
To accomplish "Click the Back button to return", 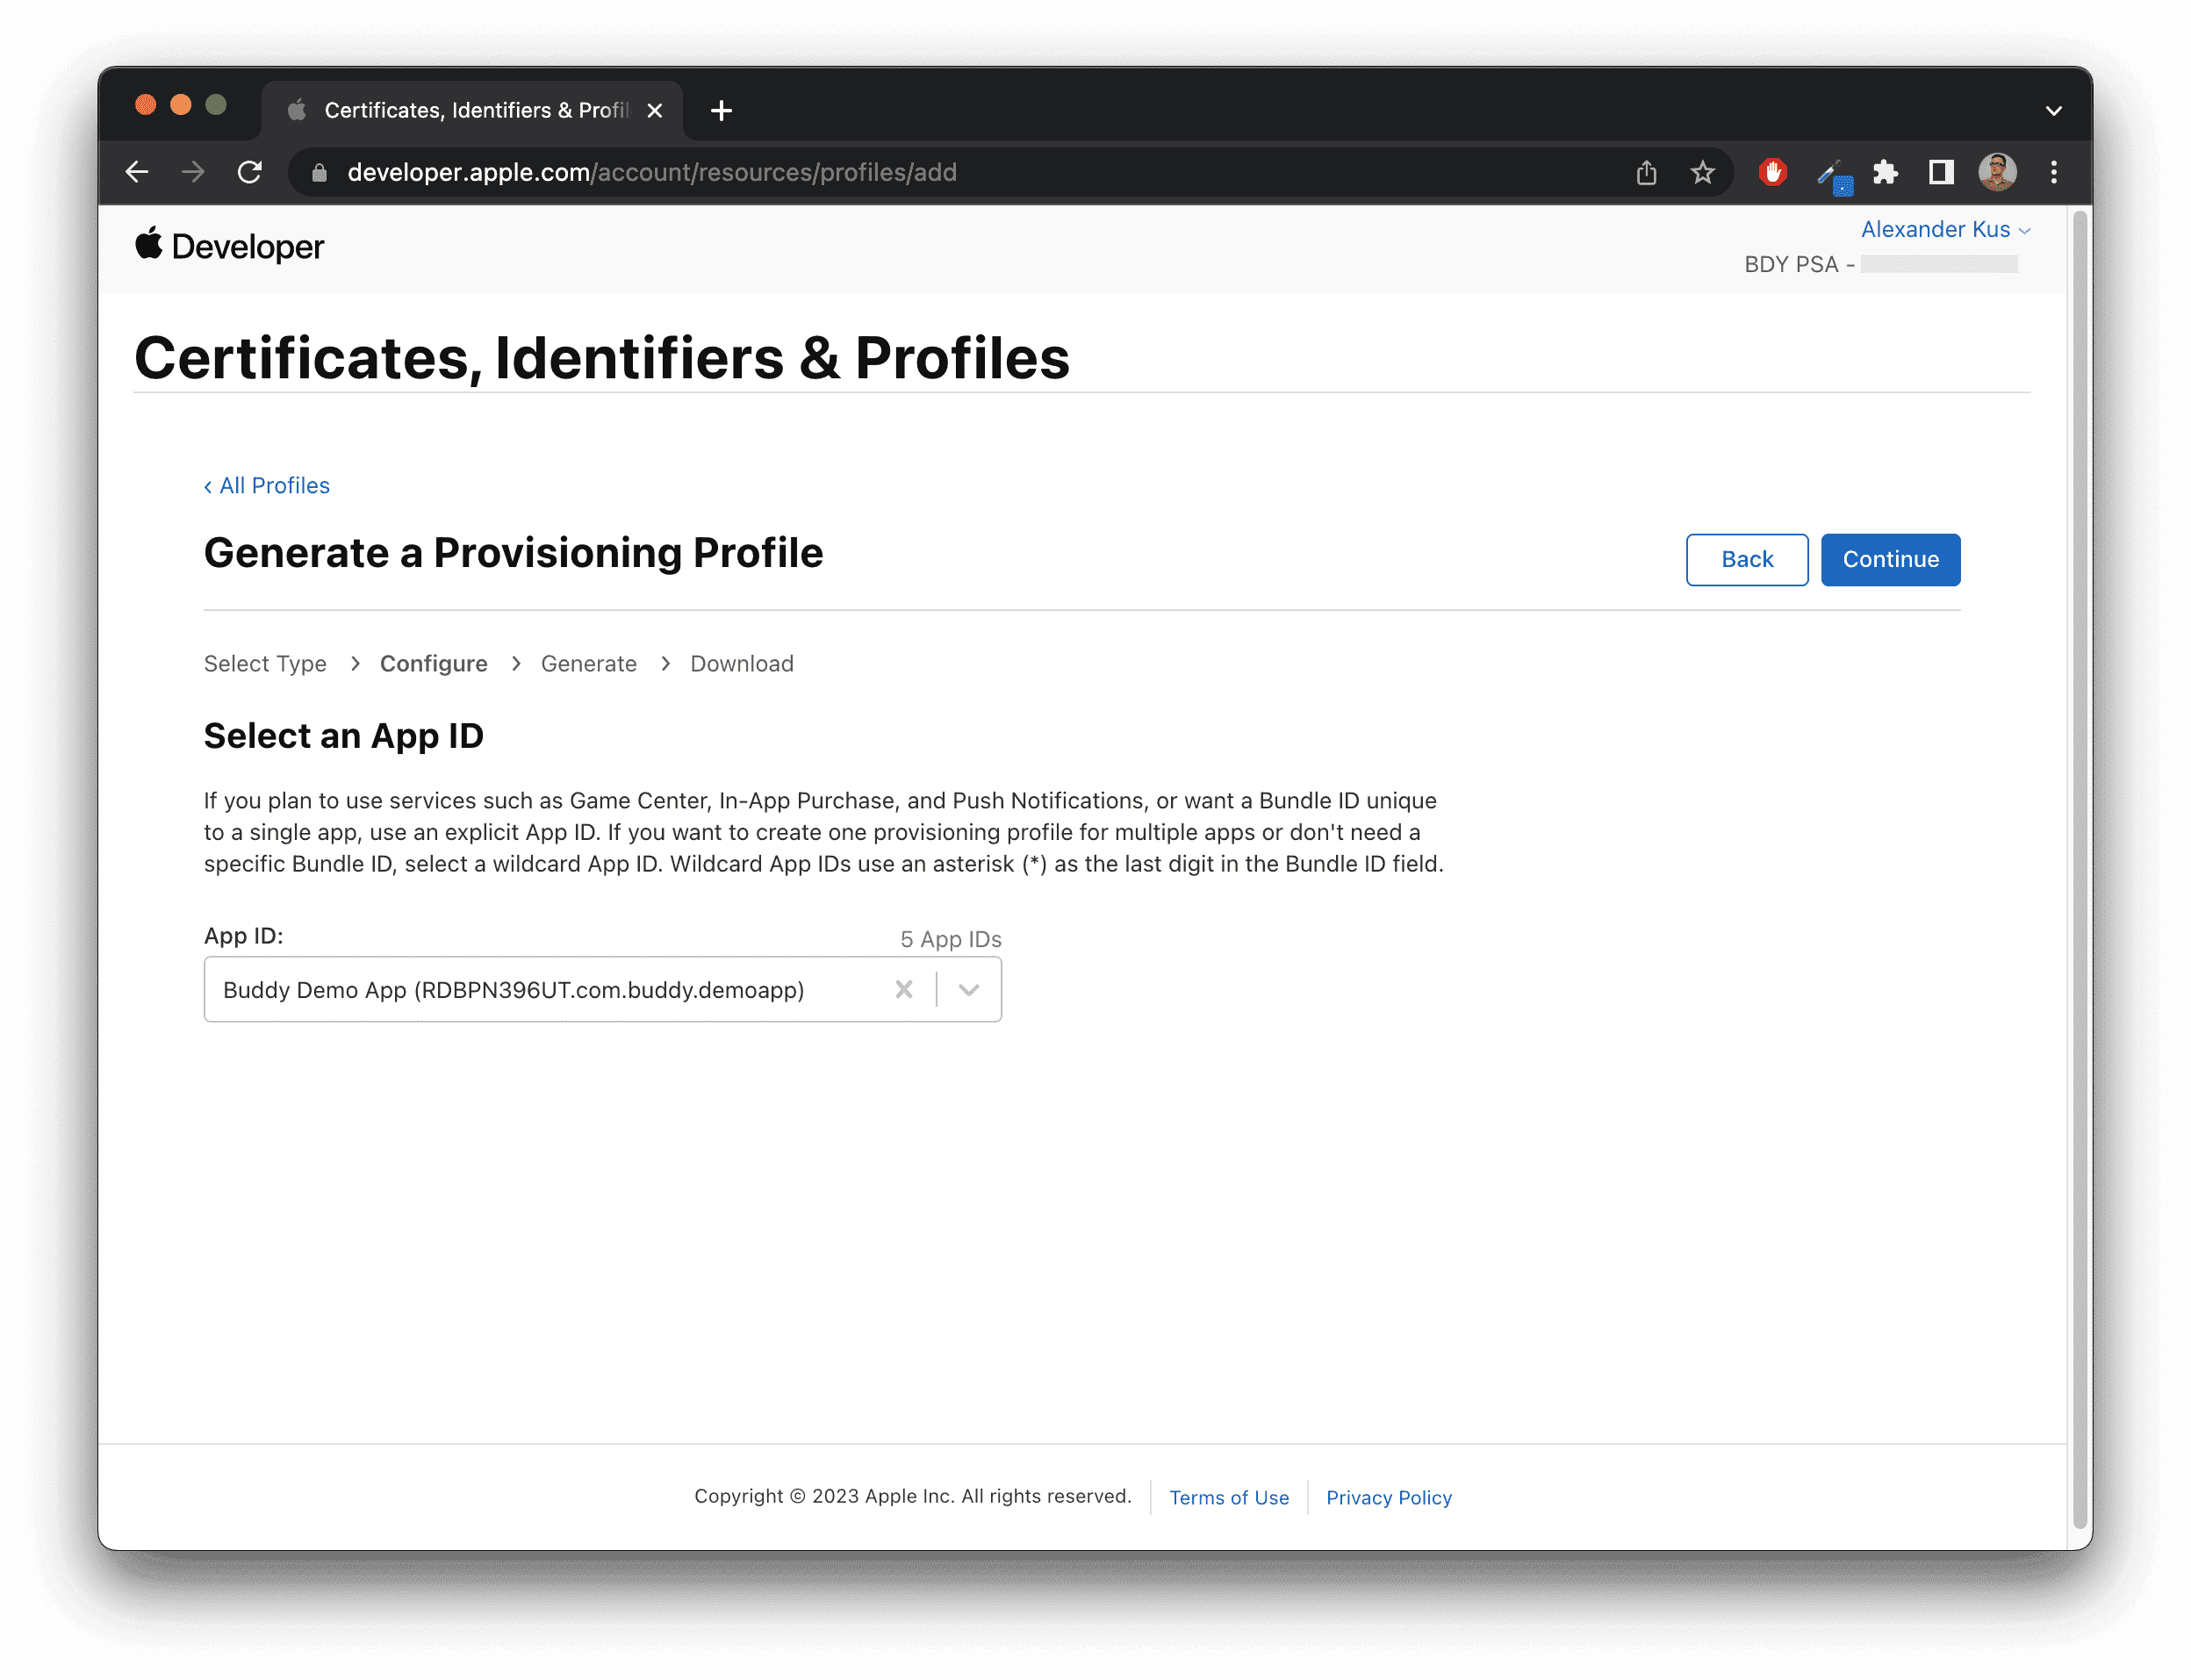I will tap(1745, 559).
